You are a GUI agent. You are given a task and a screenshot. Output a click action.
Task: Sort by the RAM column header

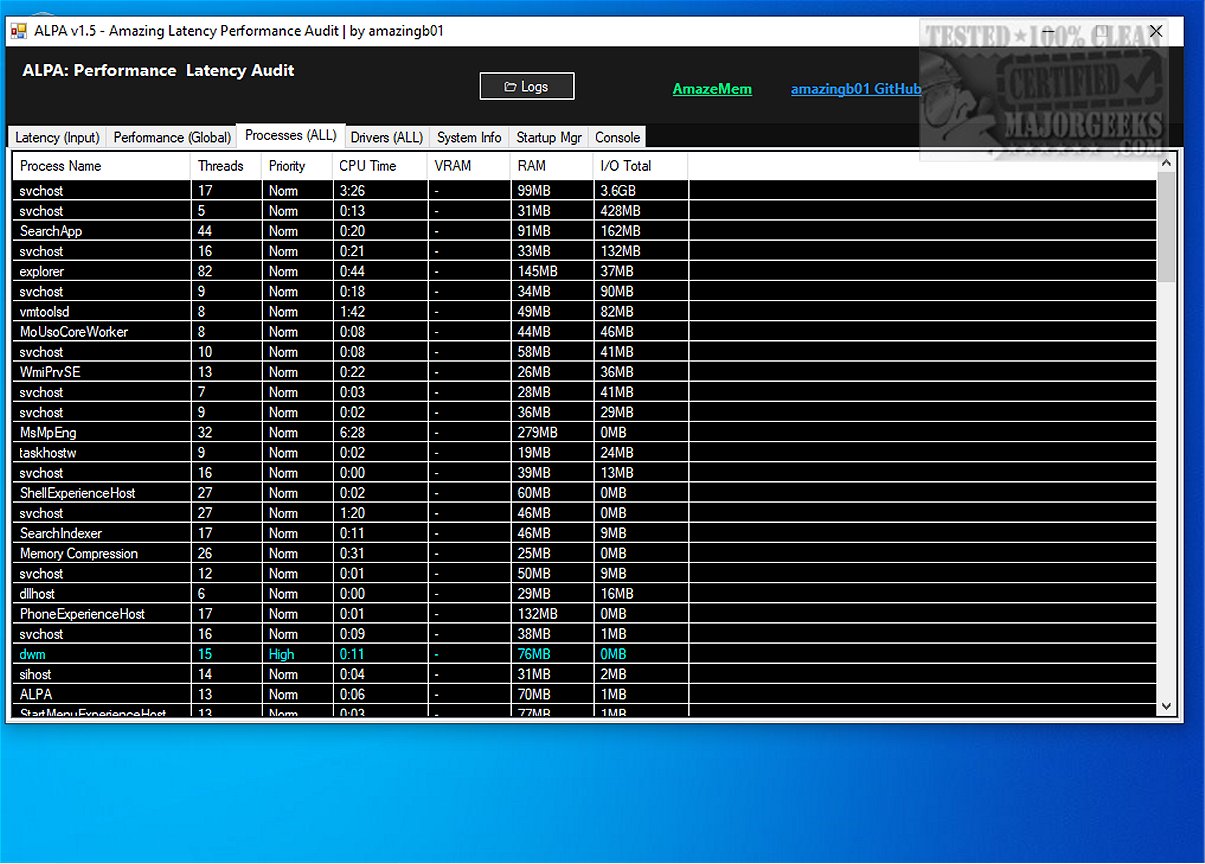click(551, 166)
